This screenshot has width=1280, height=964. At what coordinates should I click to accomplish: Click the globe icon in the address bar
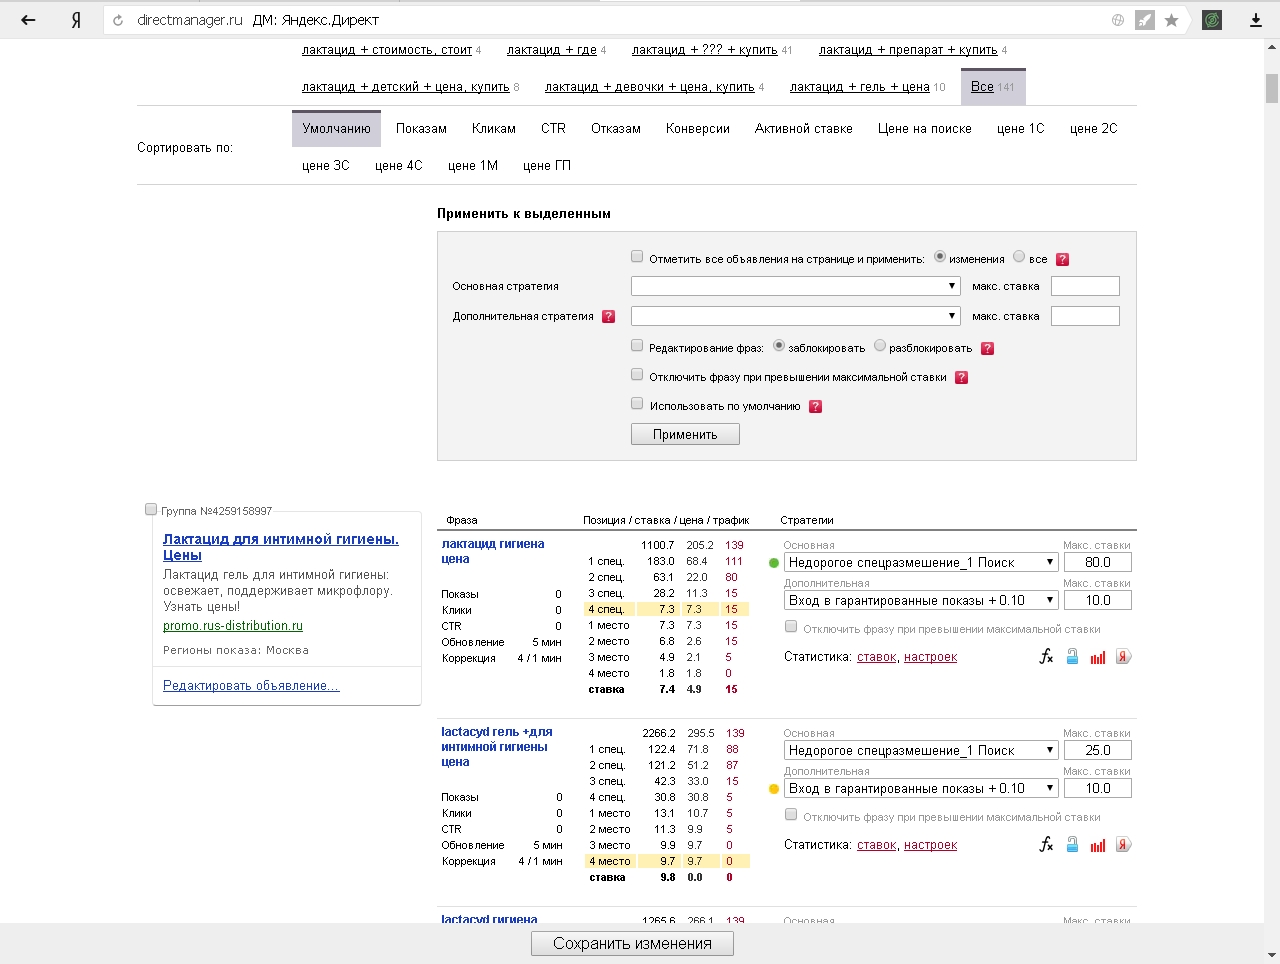coord(1118,20)
